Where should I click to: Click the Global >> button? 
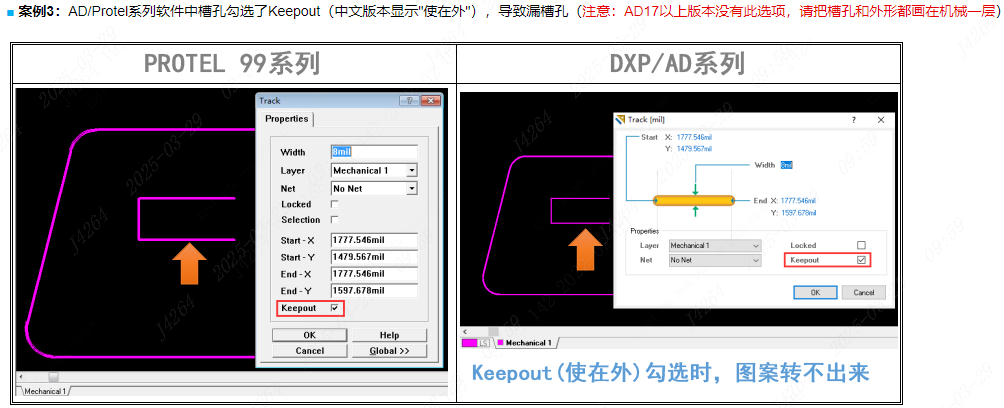pos(389,350)
